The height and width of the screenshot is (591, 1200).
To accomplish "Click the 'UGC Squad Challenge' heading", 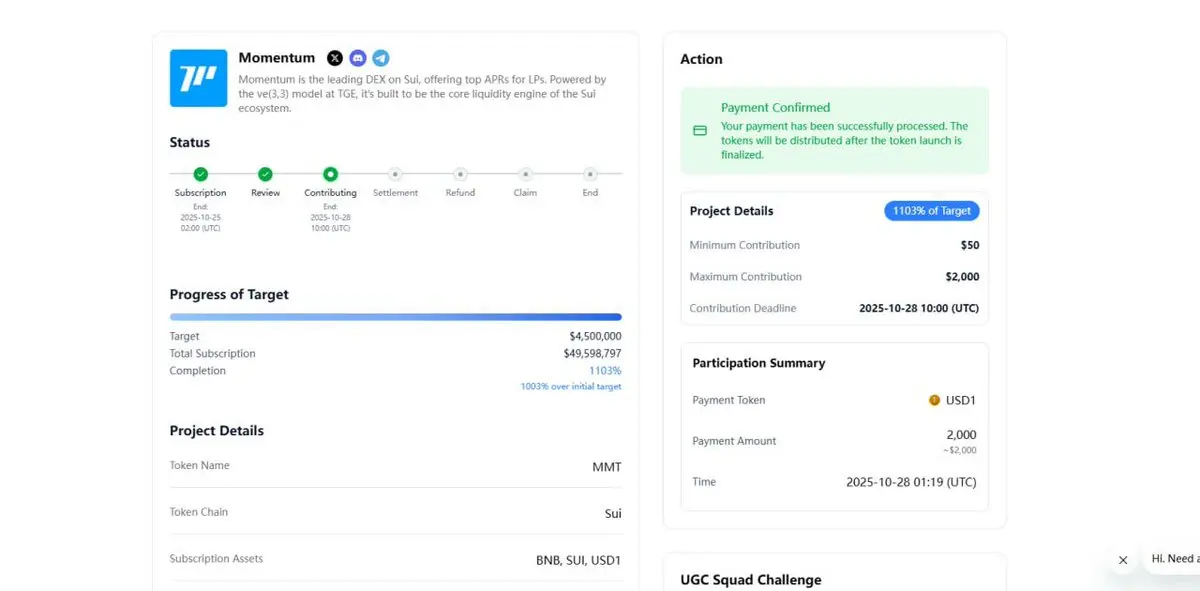I will [x=751, y=580].
